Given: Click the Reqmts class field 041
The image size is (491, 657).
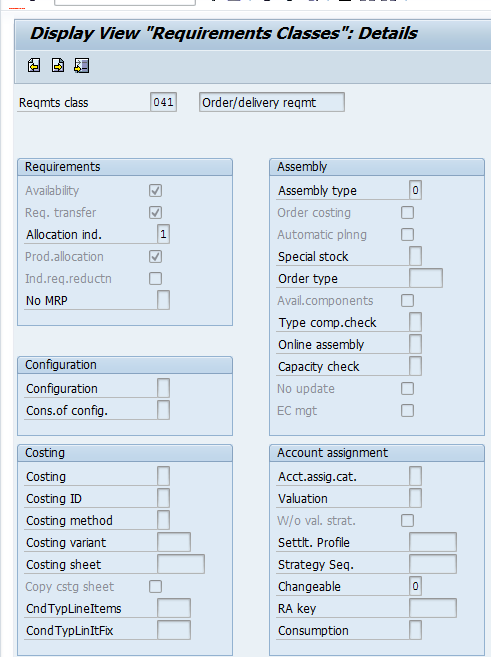Looking at the screenshot, I should (x=163, y=102).
